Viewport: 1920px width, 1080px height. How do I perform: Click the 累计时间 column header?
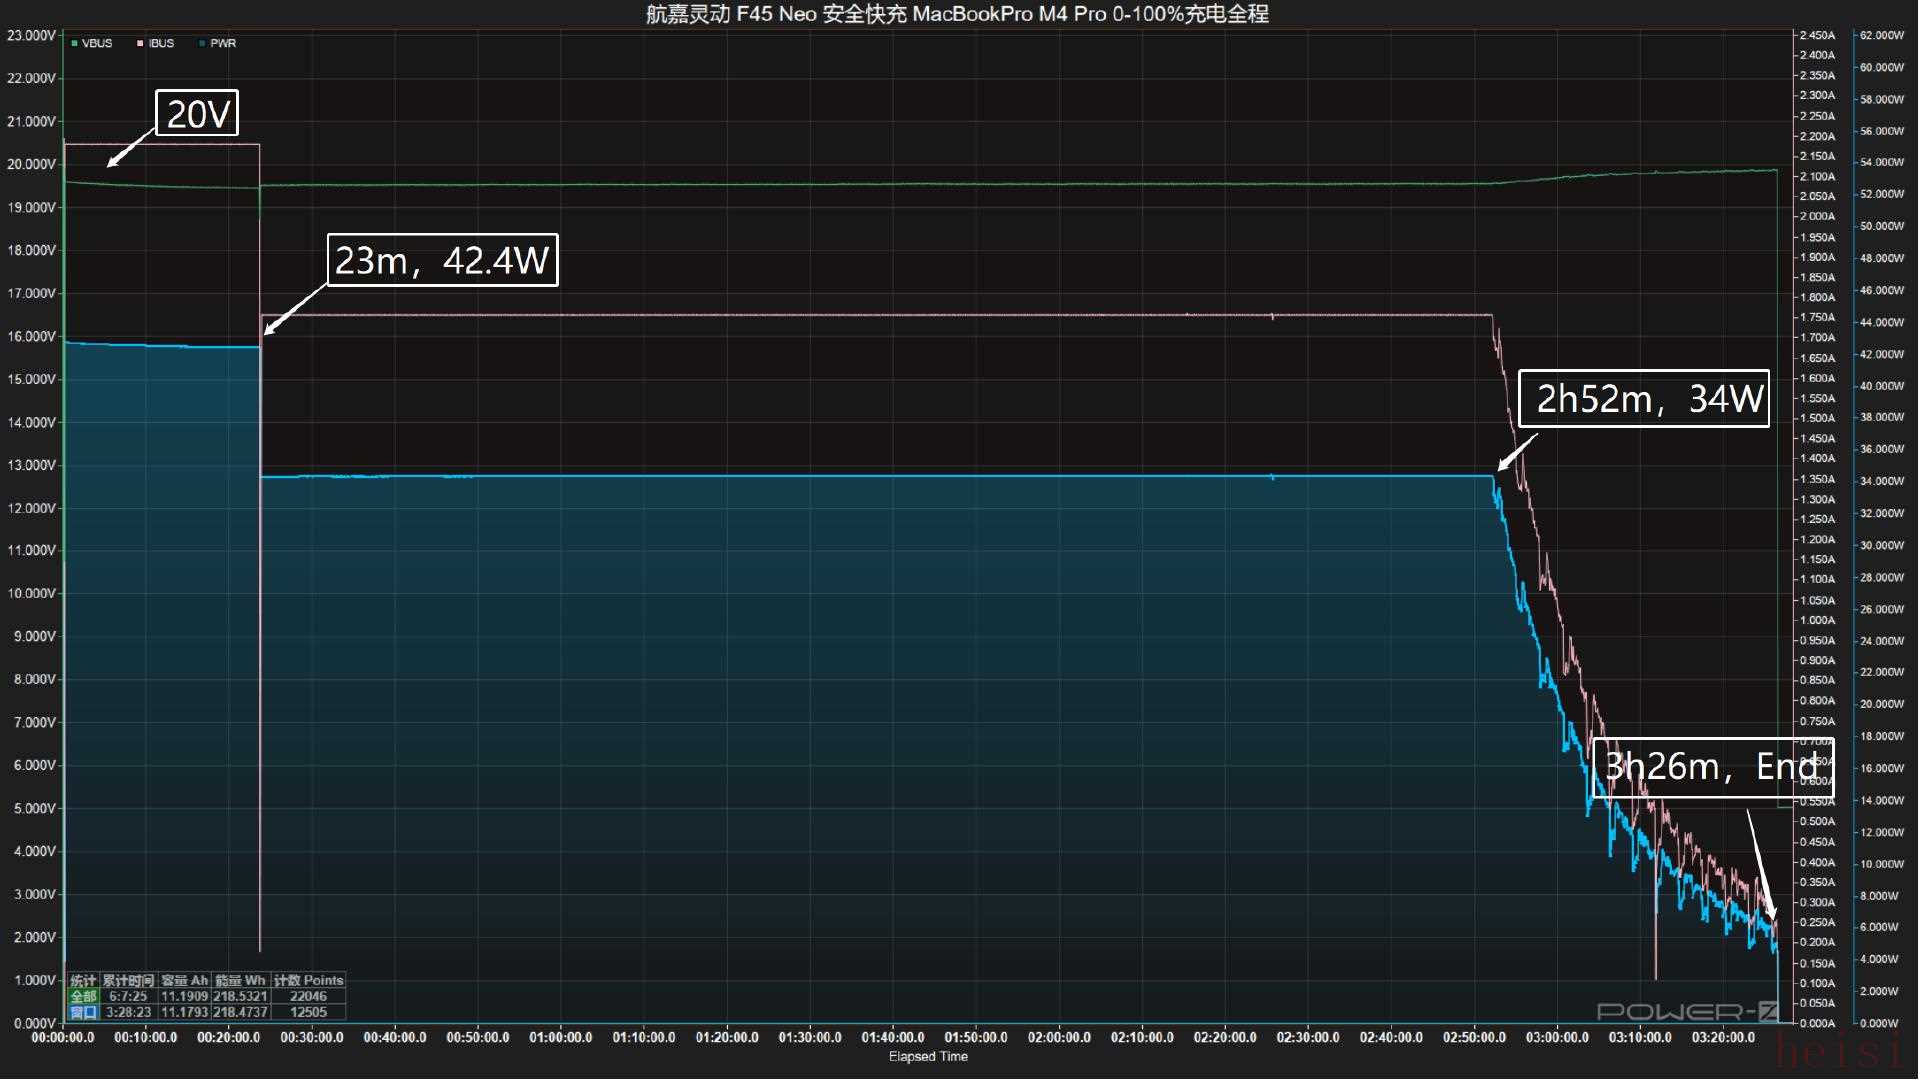click(128, 980)
